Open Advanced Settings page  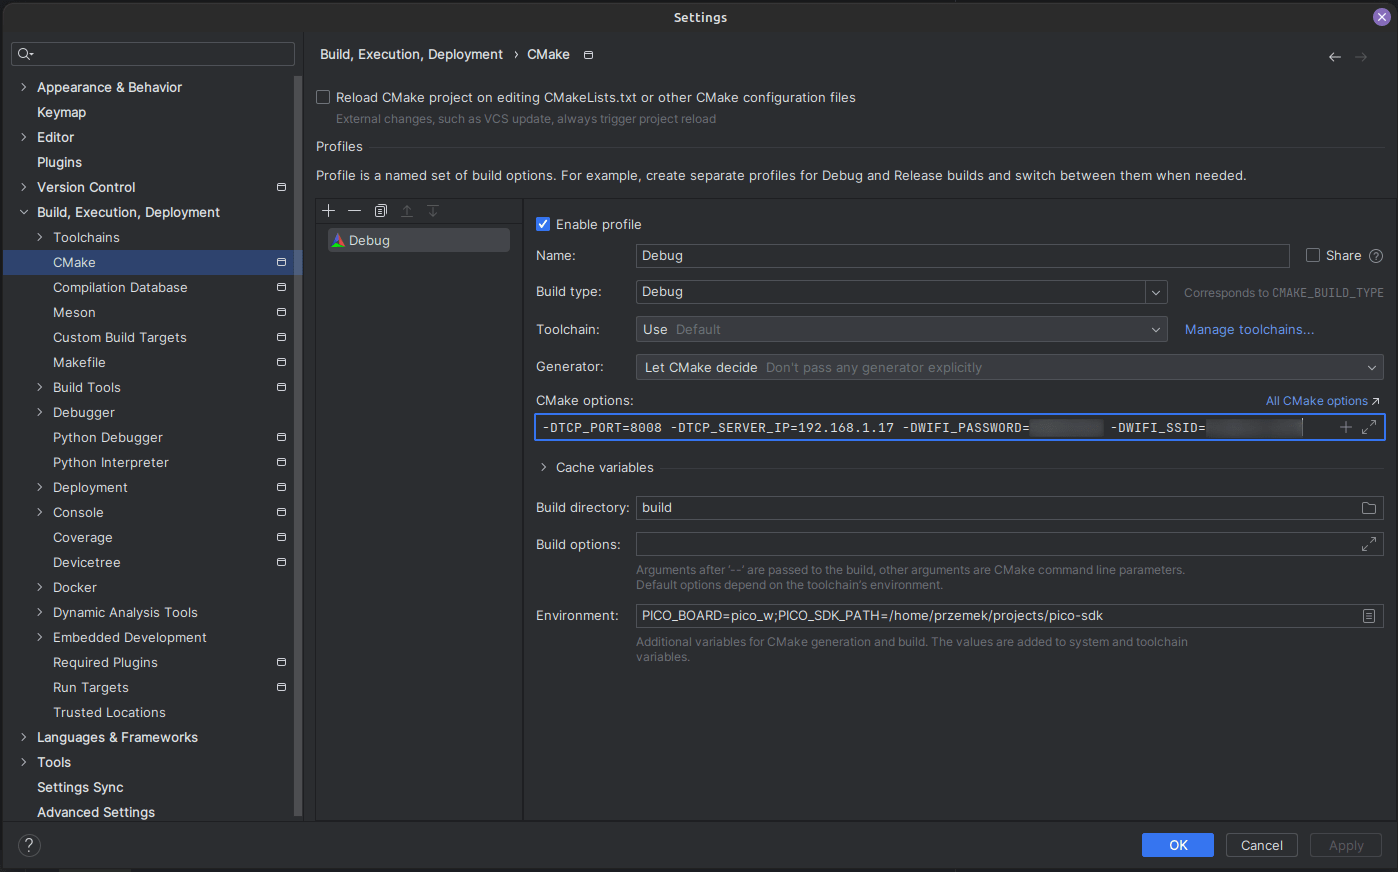click(x=96, y=812)
